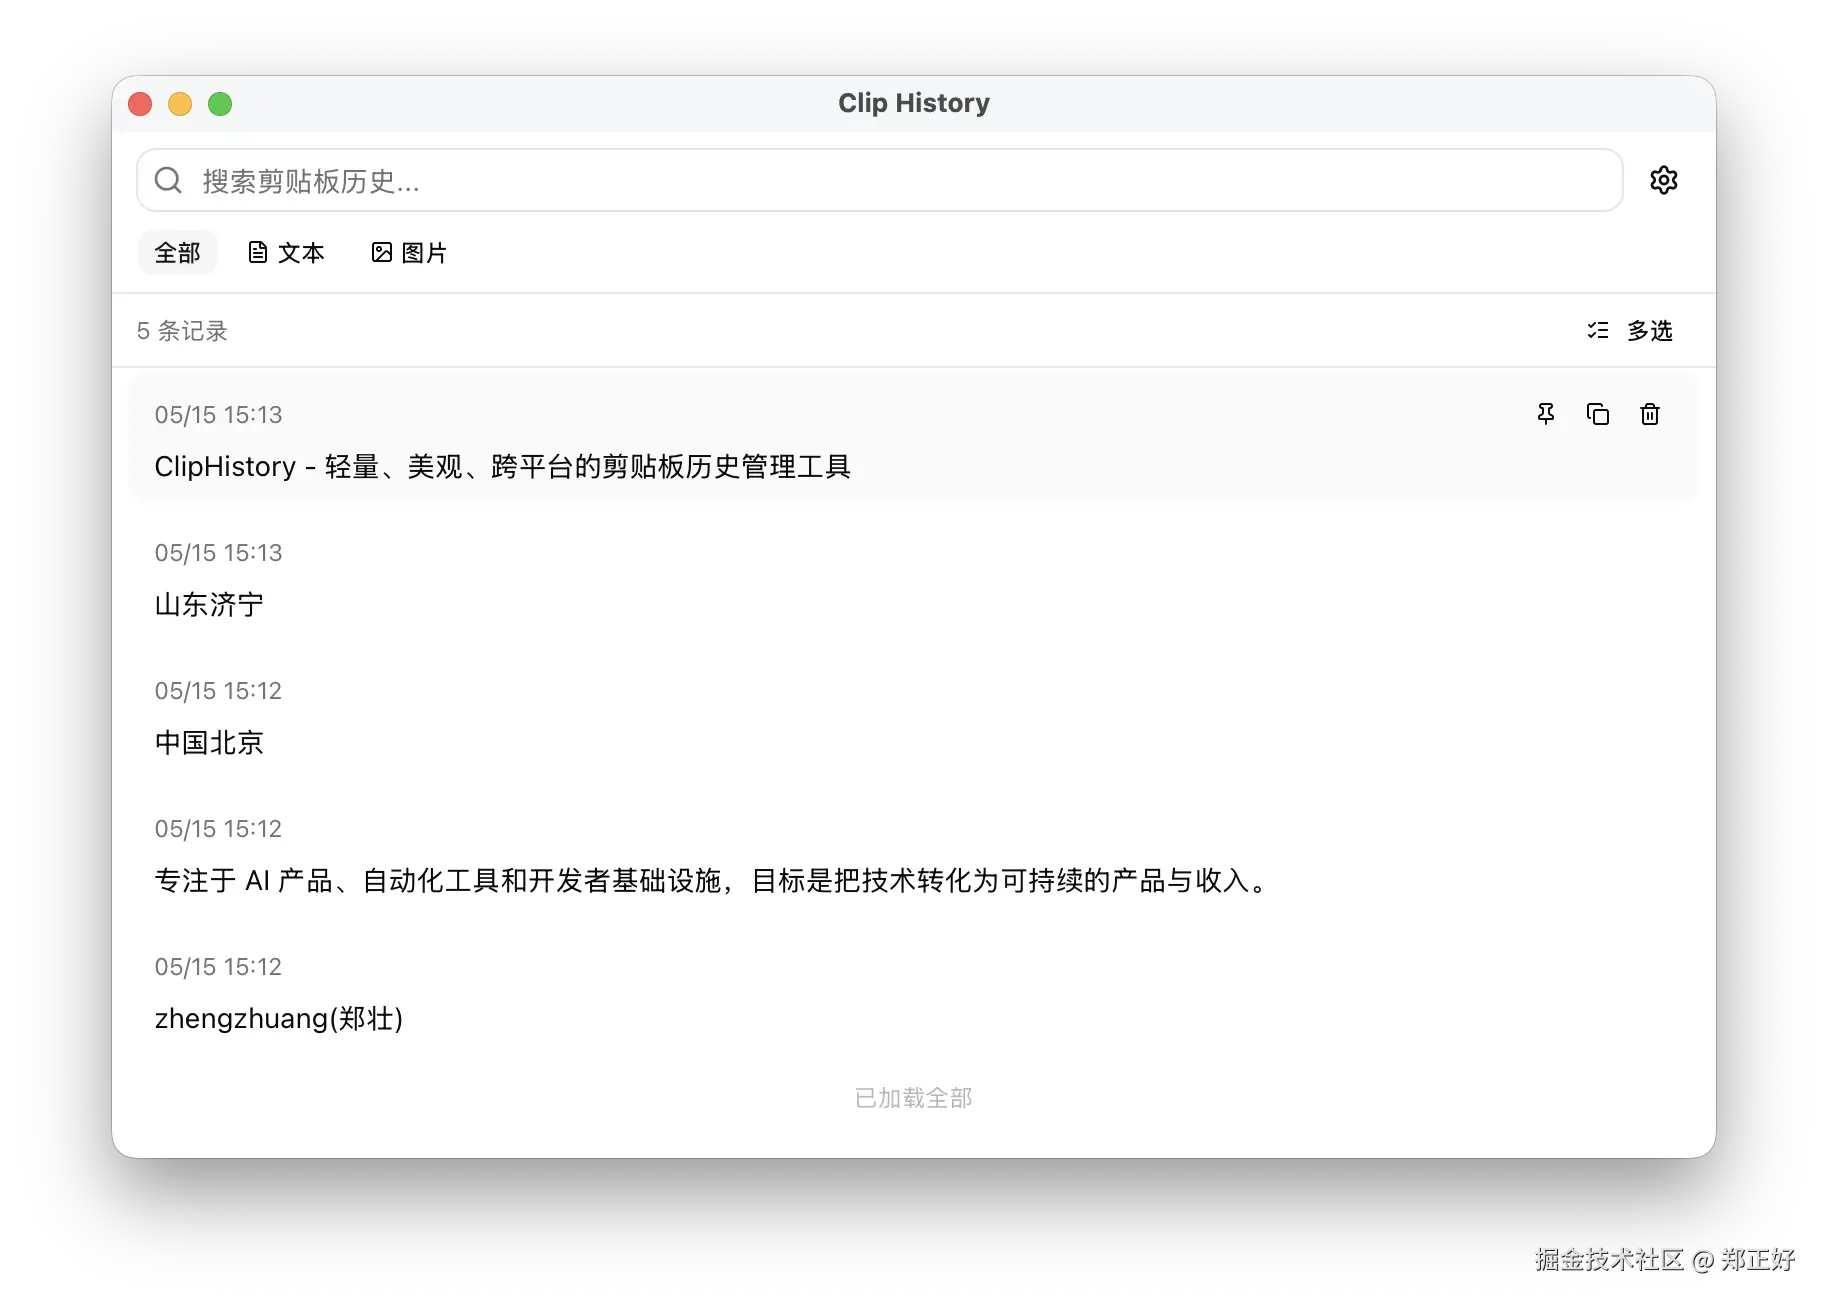
Task: Minimize the Clip History window
Action: [180, 104]
